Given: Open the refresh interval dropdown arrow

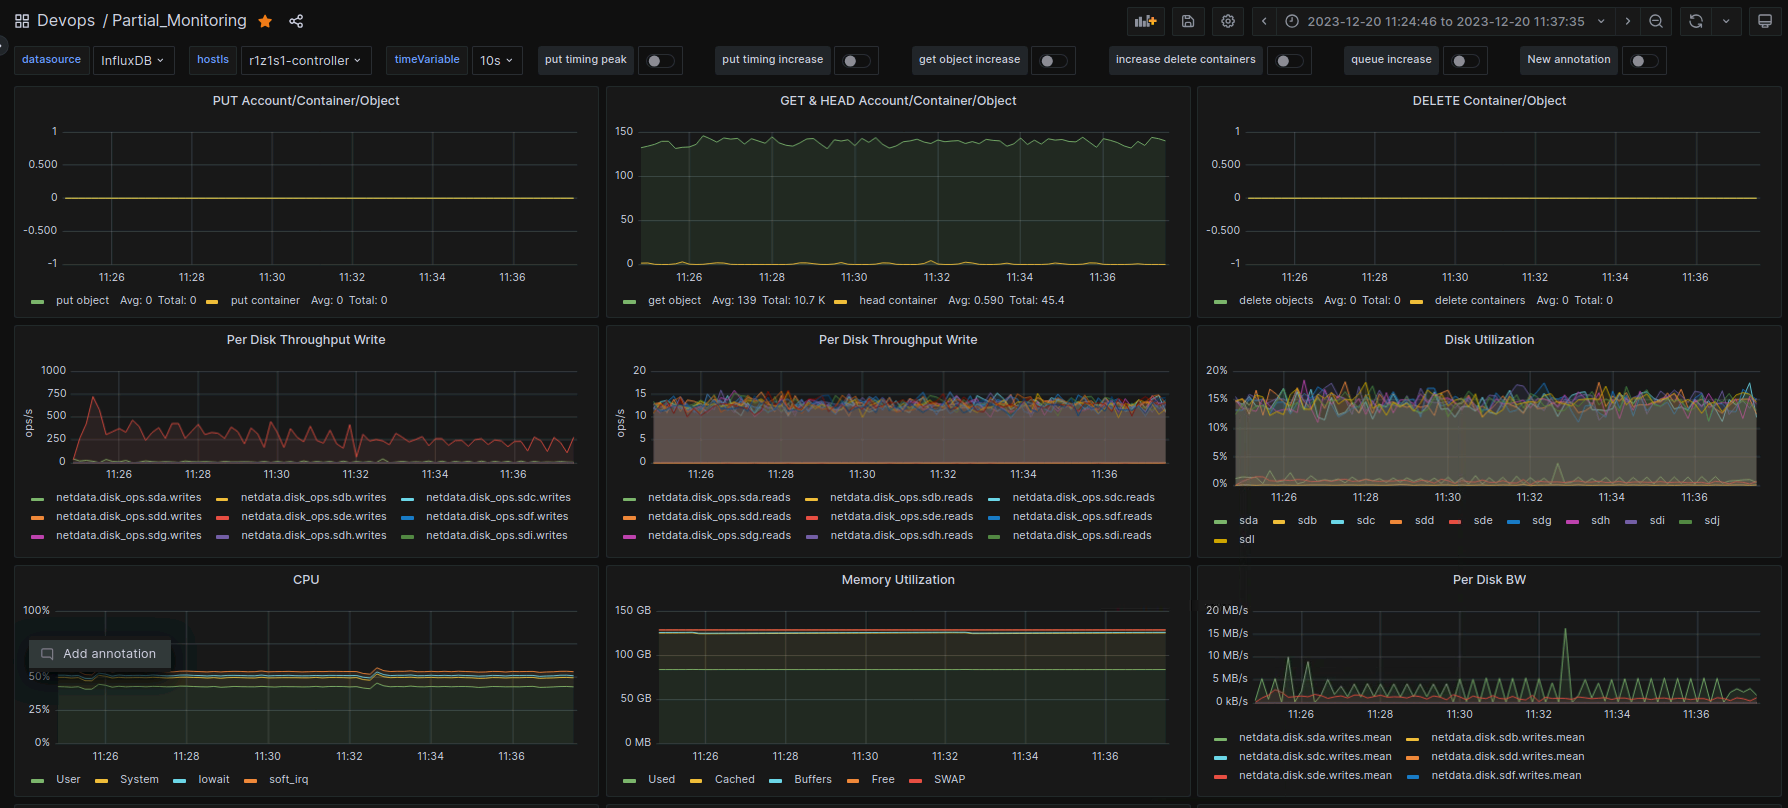Looking at the screenshot, I should 1726,21.
